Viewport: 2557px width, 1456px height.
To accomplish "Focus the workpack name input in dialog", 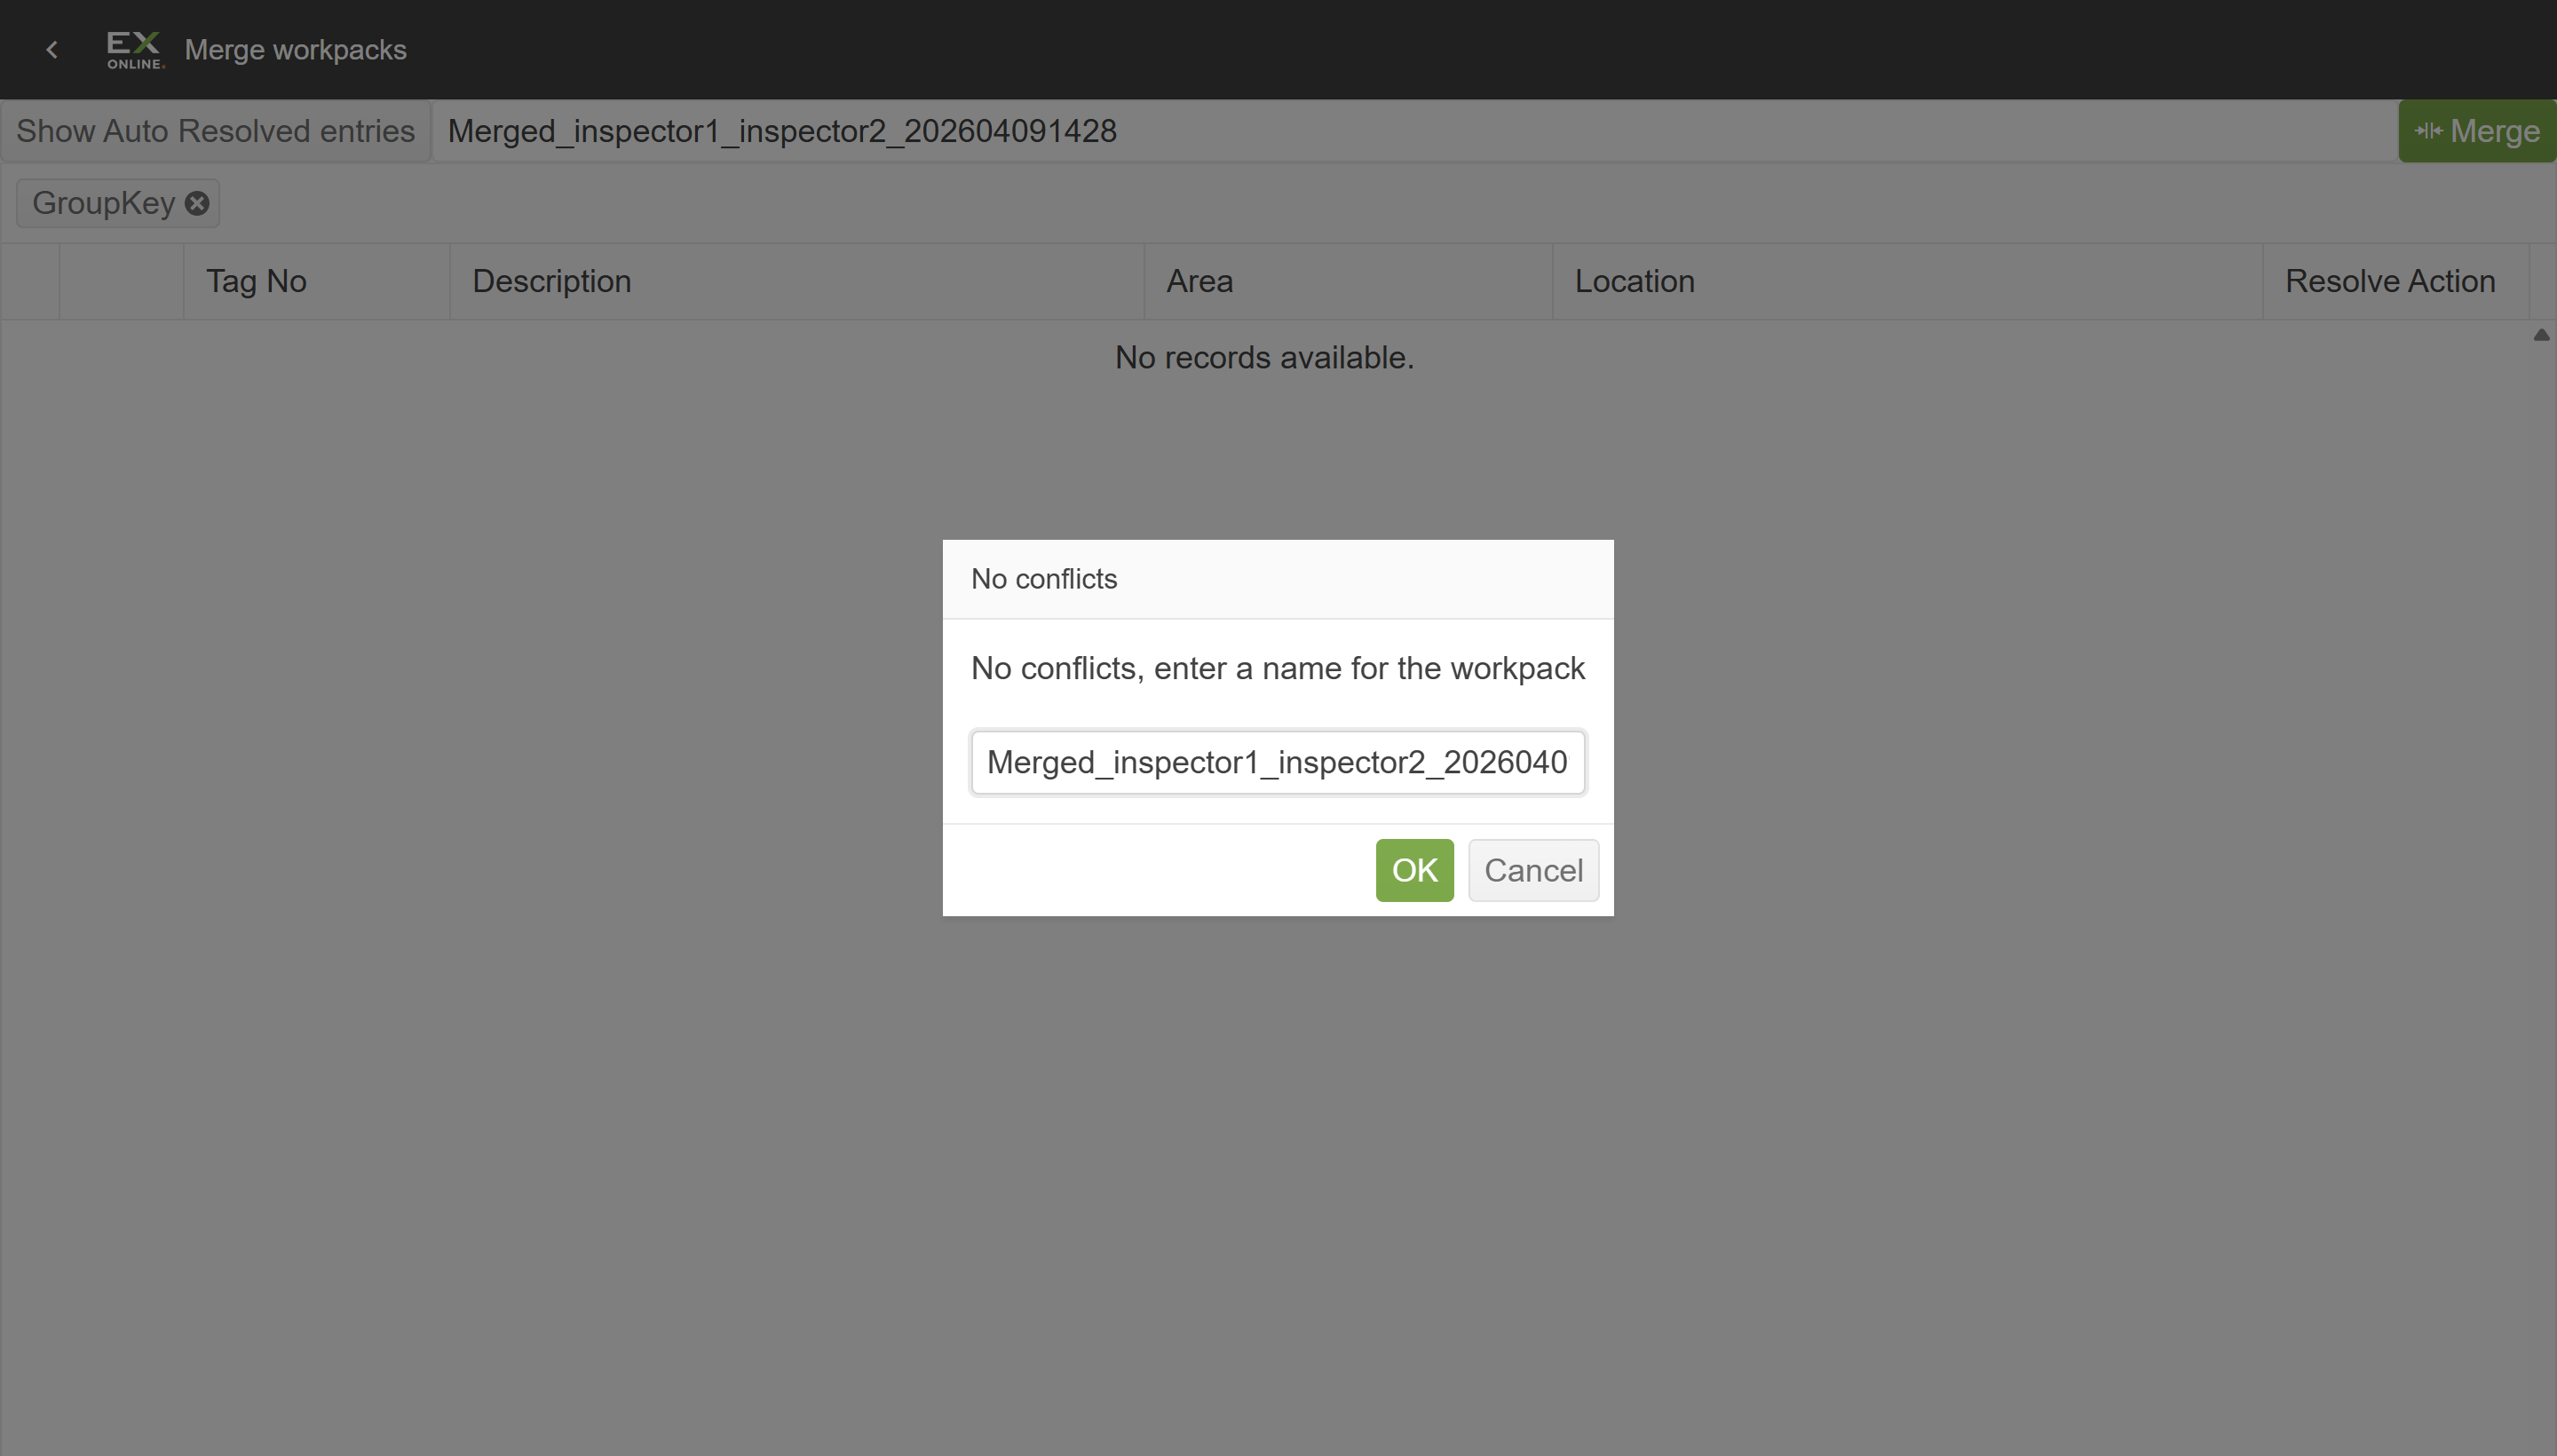I will tap(1278, 763).
